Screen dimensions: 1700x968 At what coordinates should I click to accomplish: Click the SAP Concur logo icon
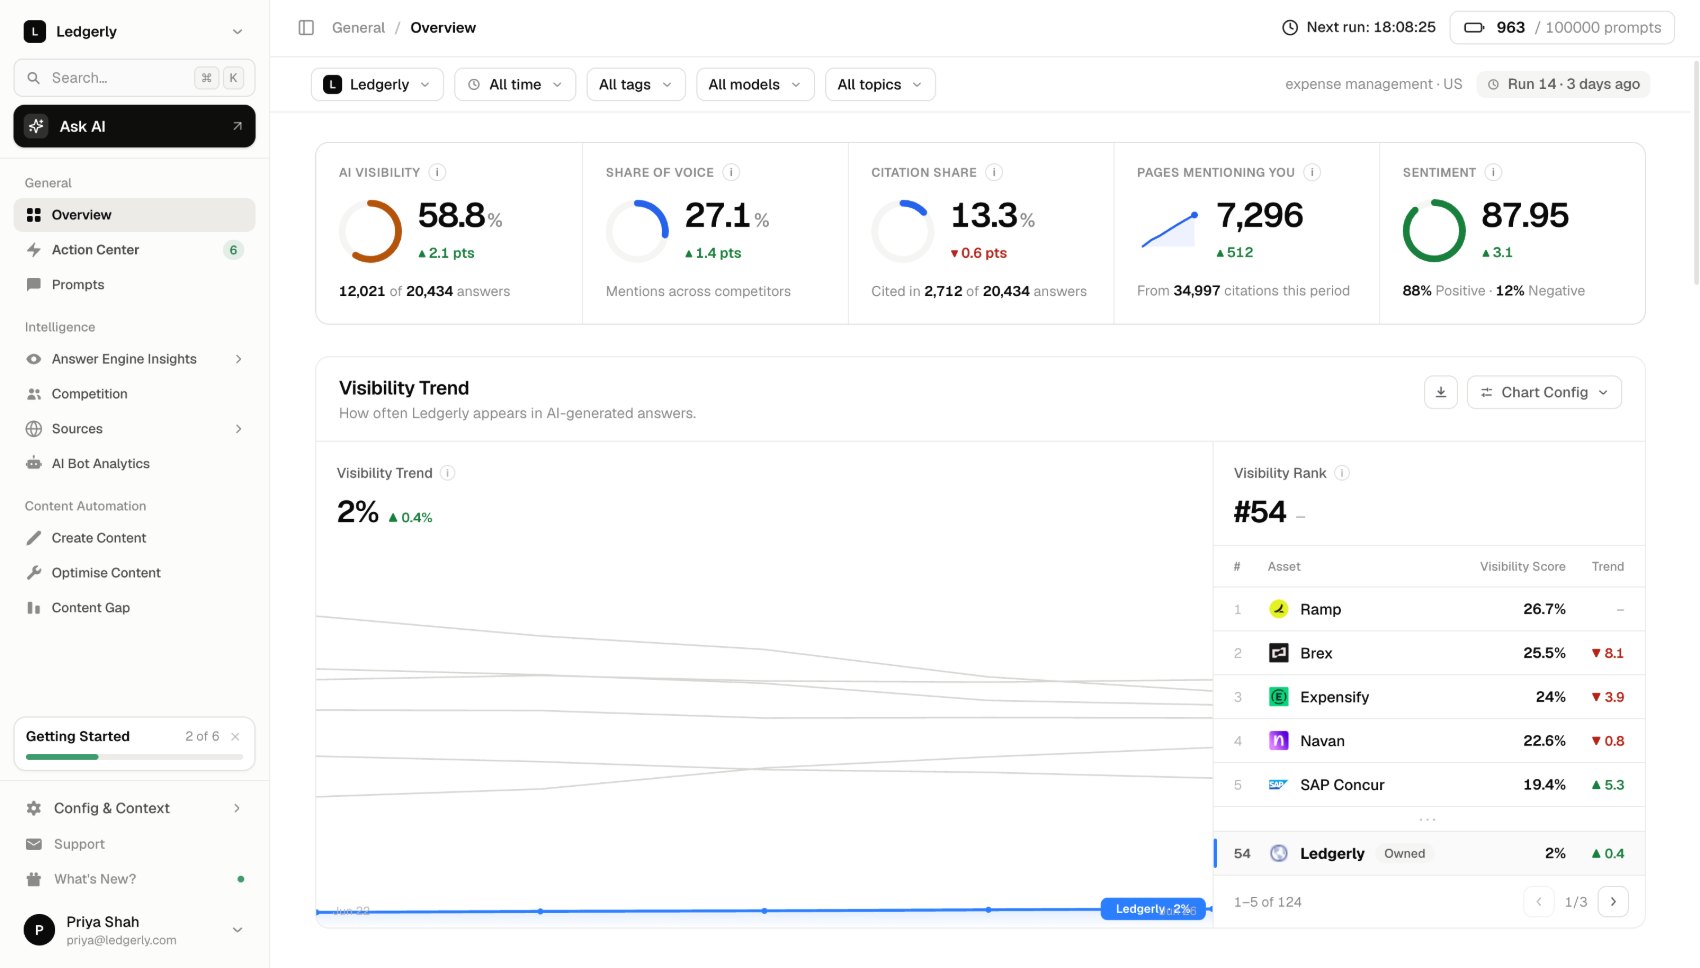pyautogui.click(x=1278, y=785)
